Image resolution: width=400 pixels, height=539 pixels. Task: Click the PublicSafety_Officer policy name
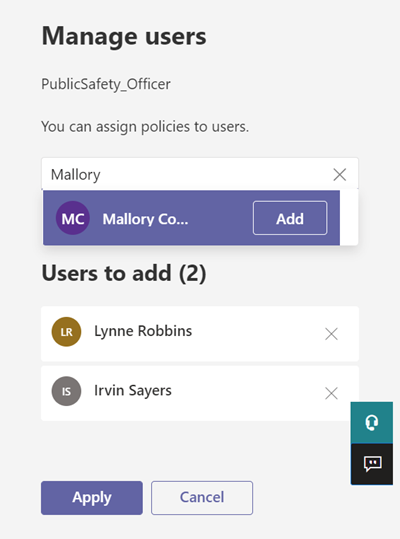click(x=106, y=84)
